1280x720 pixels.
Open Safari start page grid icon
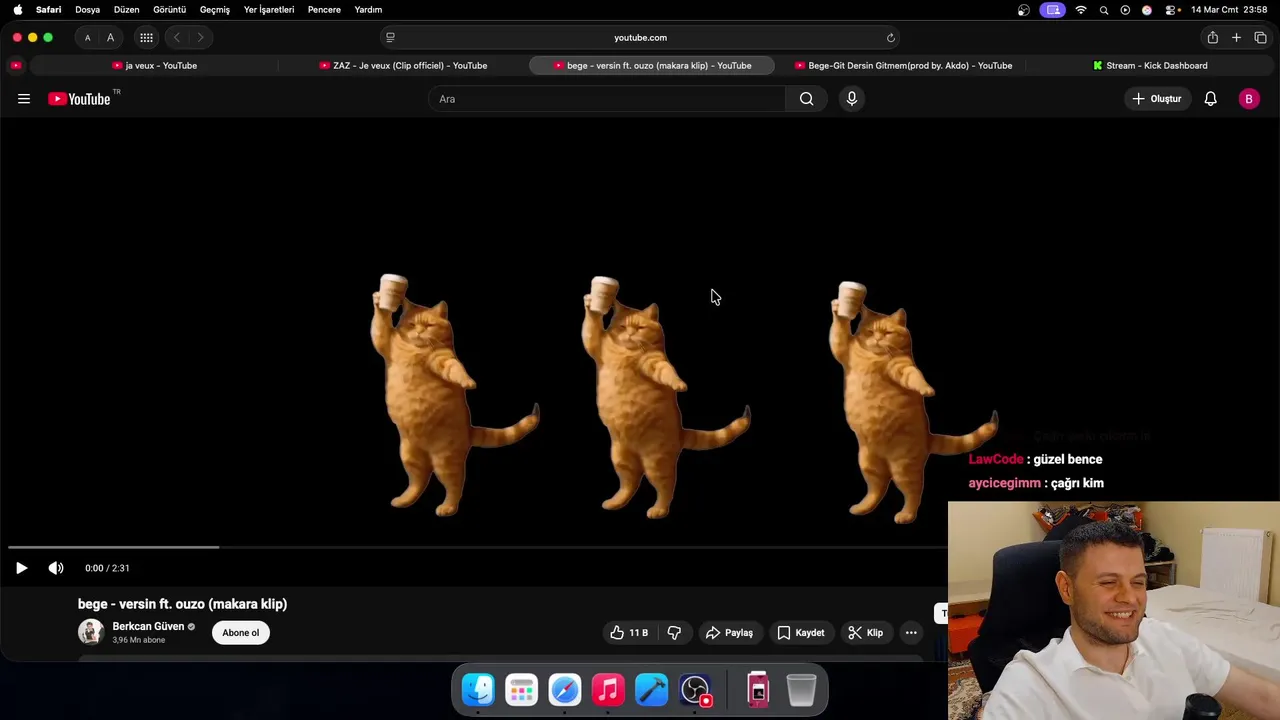click(x=146, y=38)
